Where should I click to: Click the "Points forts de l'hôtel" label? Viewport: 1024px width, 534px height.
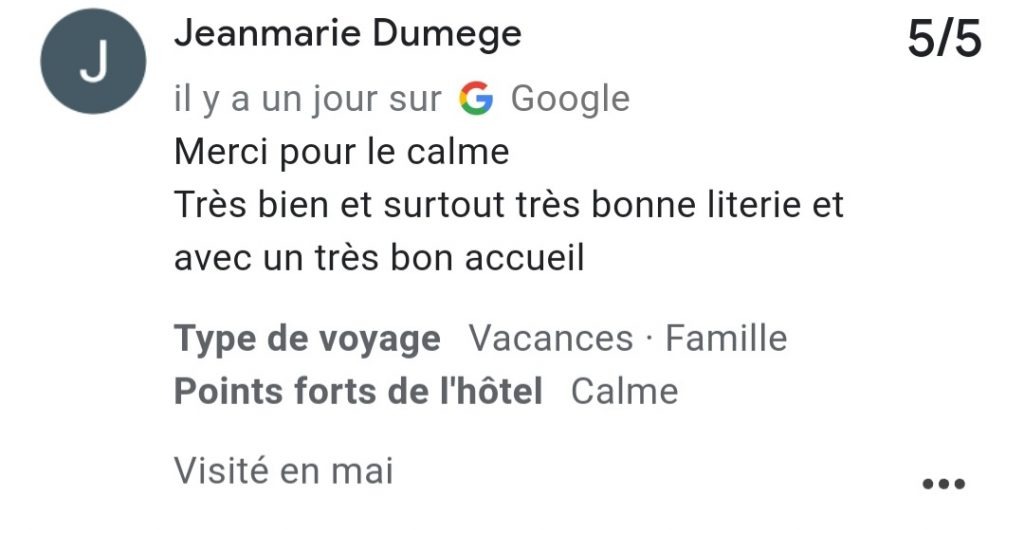tap(358, 390)
